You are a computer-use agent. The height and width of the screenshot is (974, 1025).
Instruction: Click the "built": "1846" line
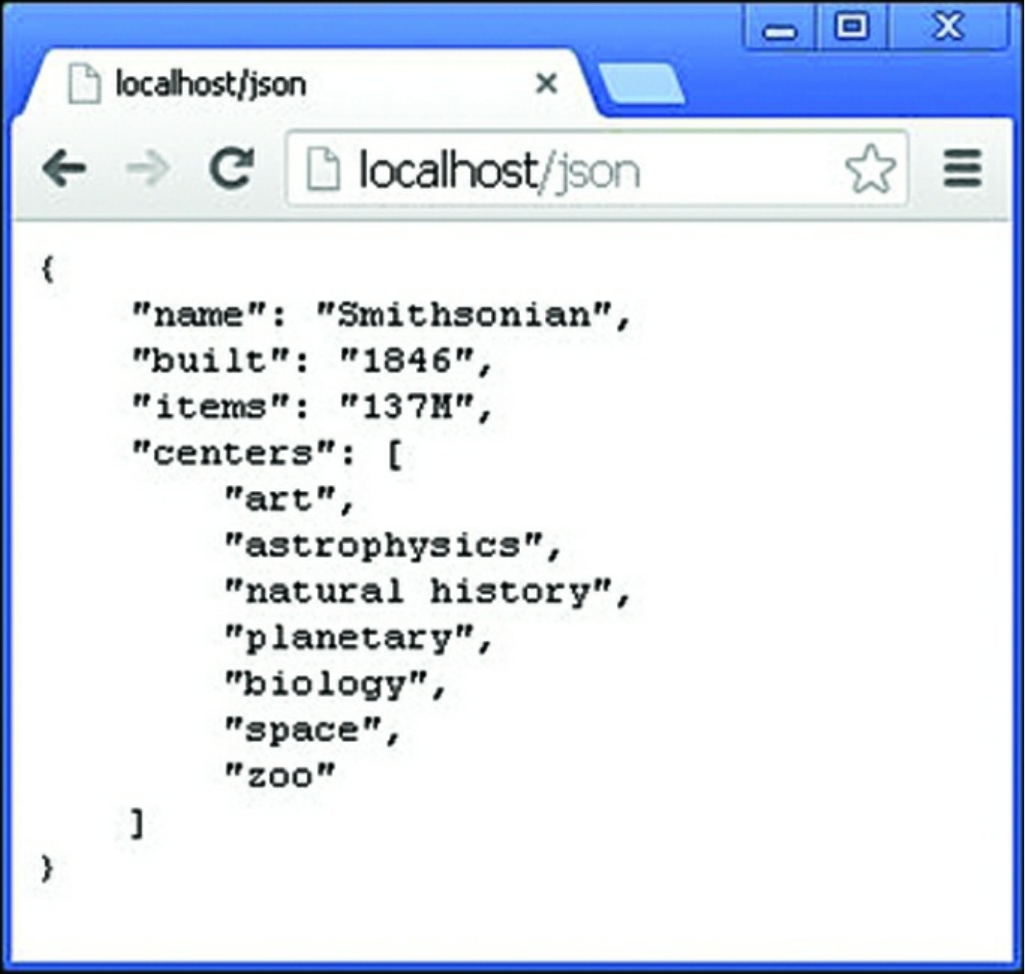312,361
